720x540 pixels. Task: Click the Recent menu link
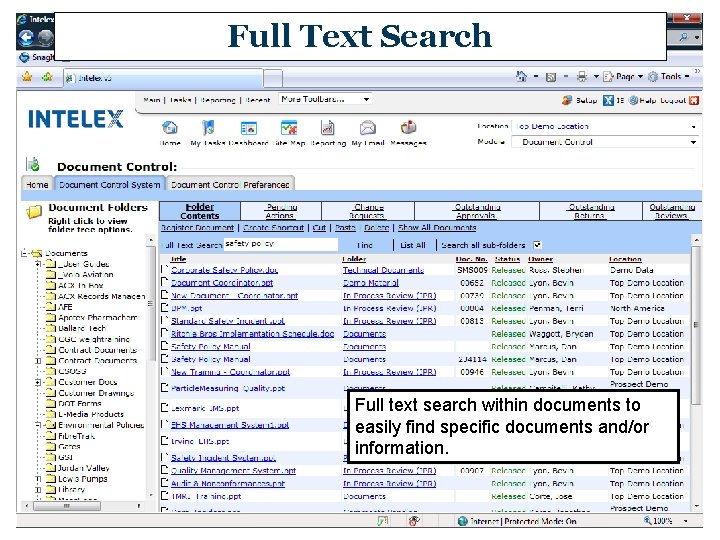[x=258, y=100]
